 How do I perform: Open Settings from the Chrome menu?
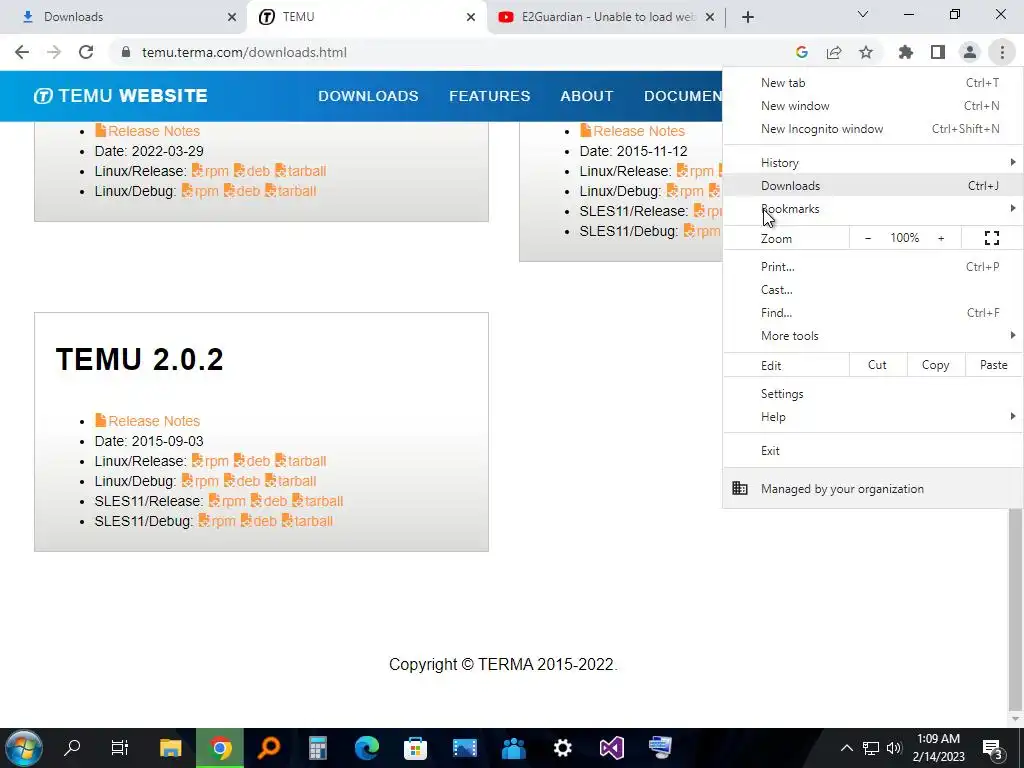[x=873, y=394]
